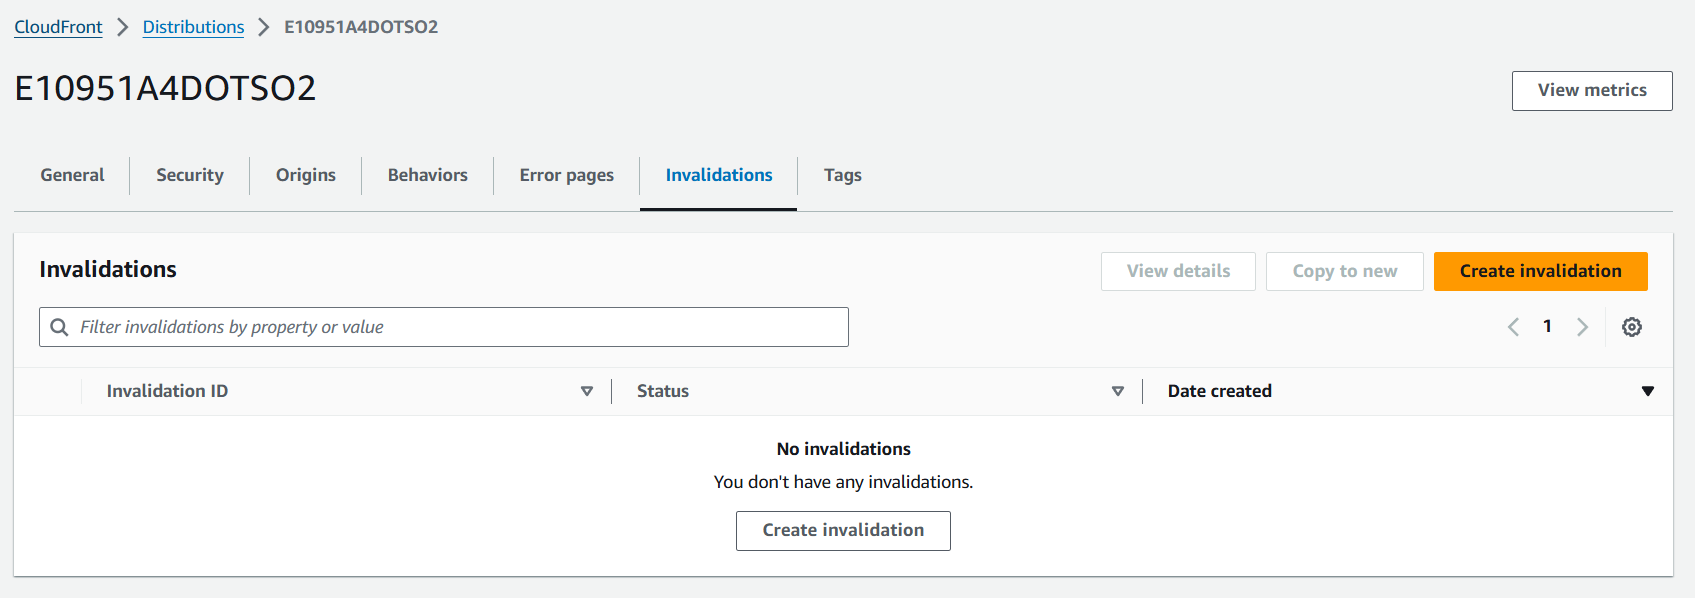Open the Origins tab
This screenshot has width=1695, height=598.
coord(306,175)
